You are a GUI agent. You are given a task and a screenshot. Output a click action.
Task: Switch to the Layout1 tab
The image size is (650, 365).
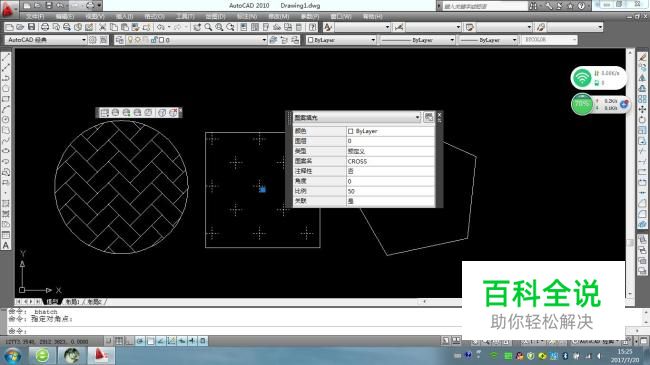point(73,302)
